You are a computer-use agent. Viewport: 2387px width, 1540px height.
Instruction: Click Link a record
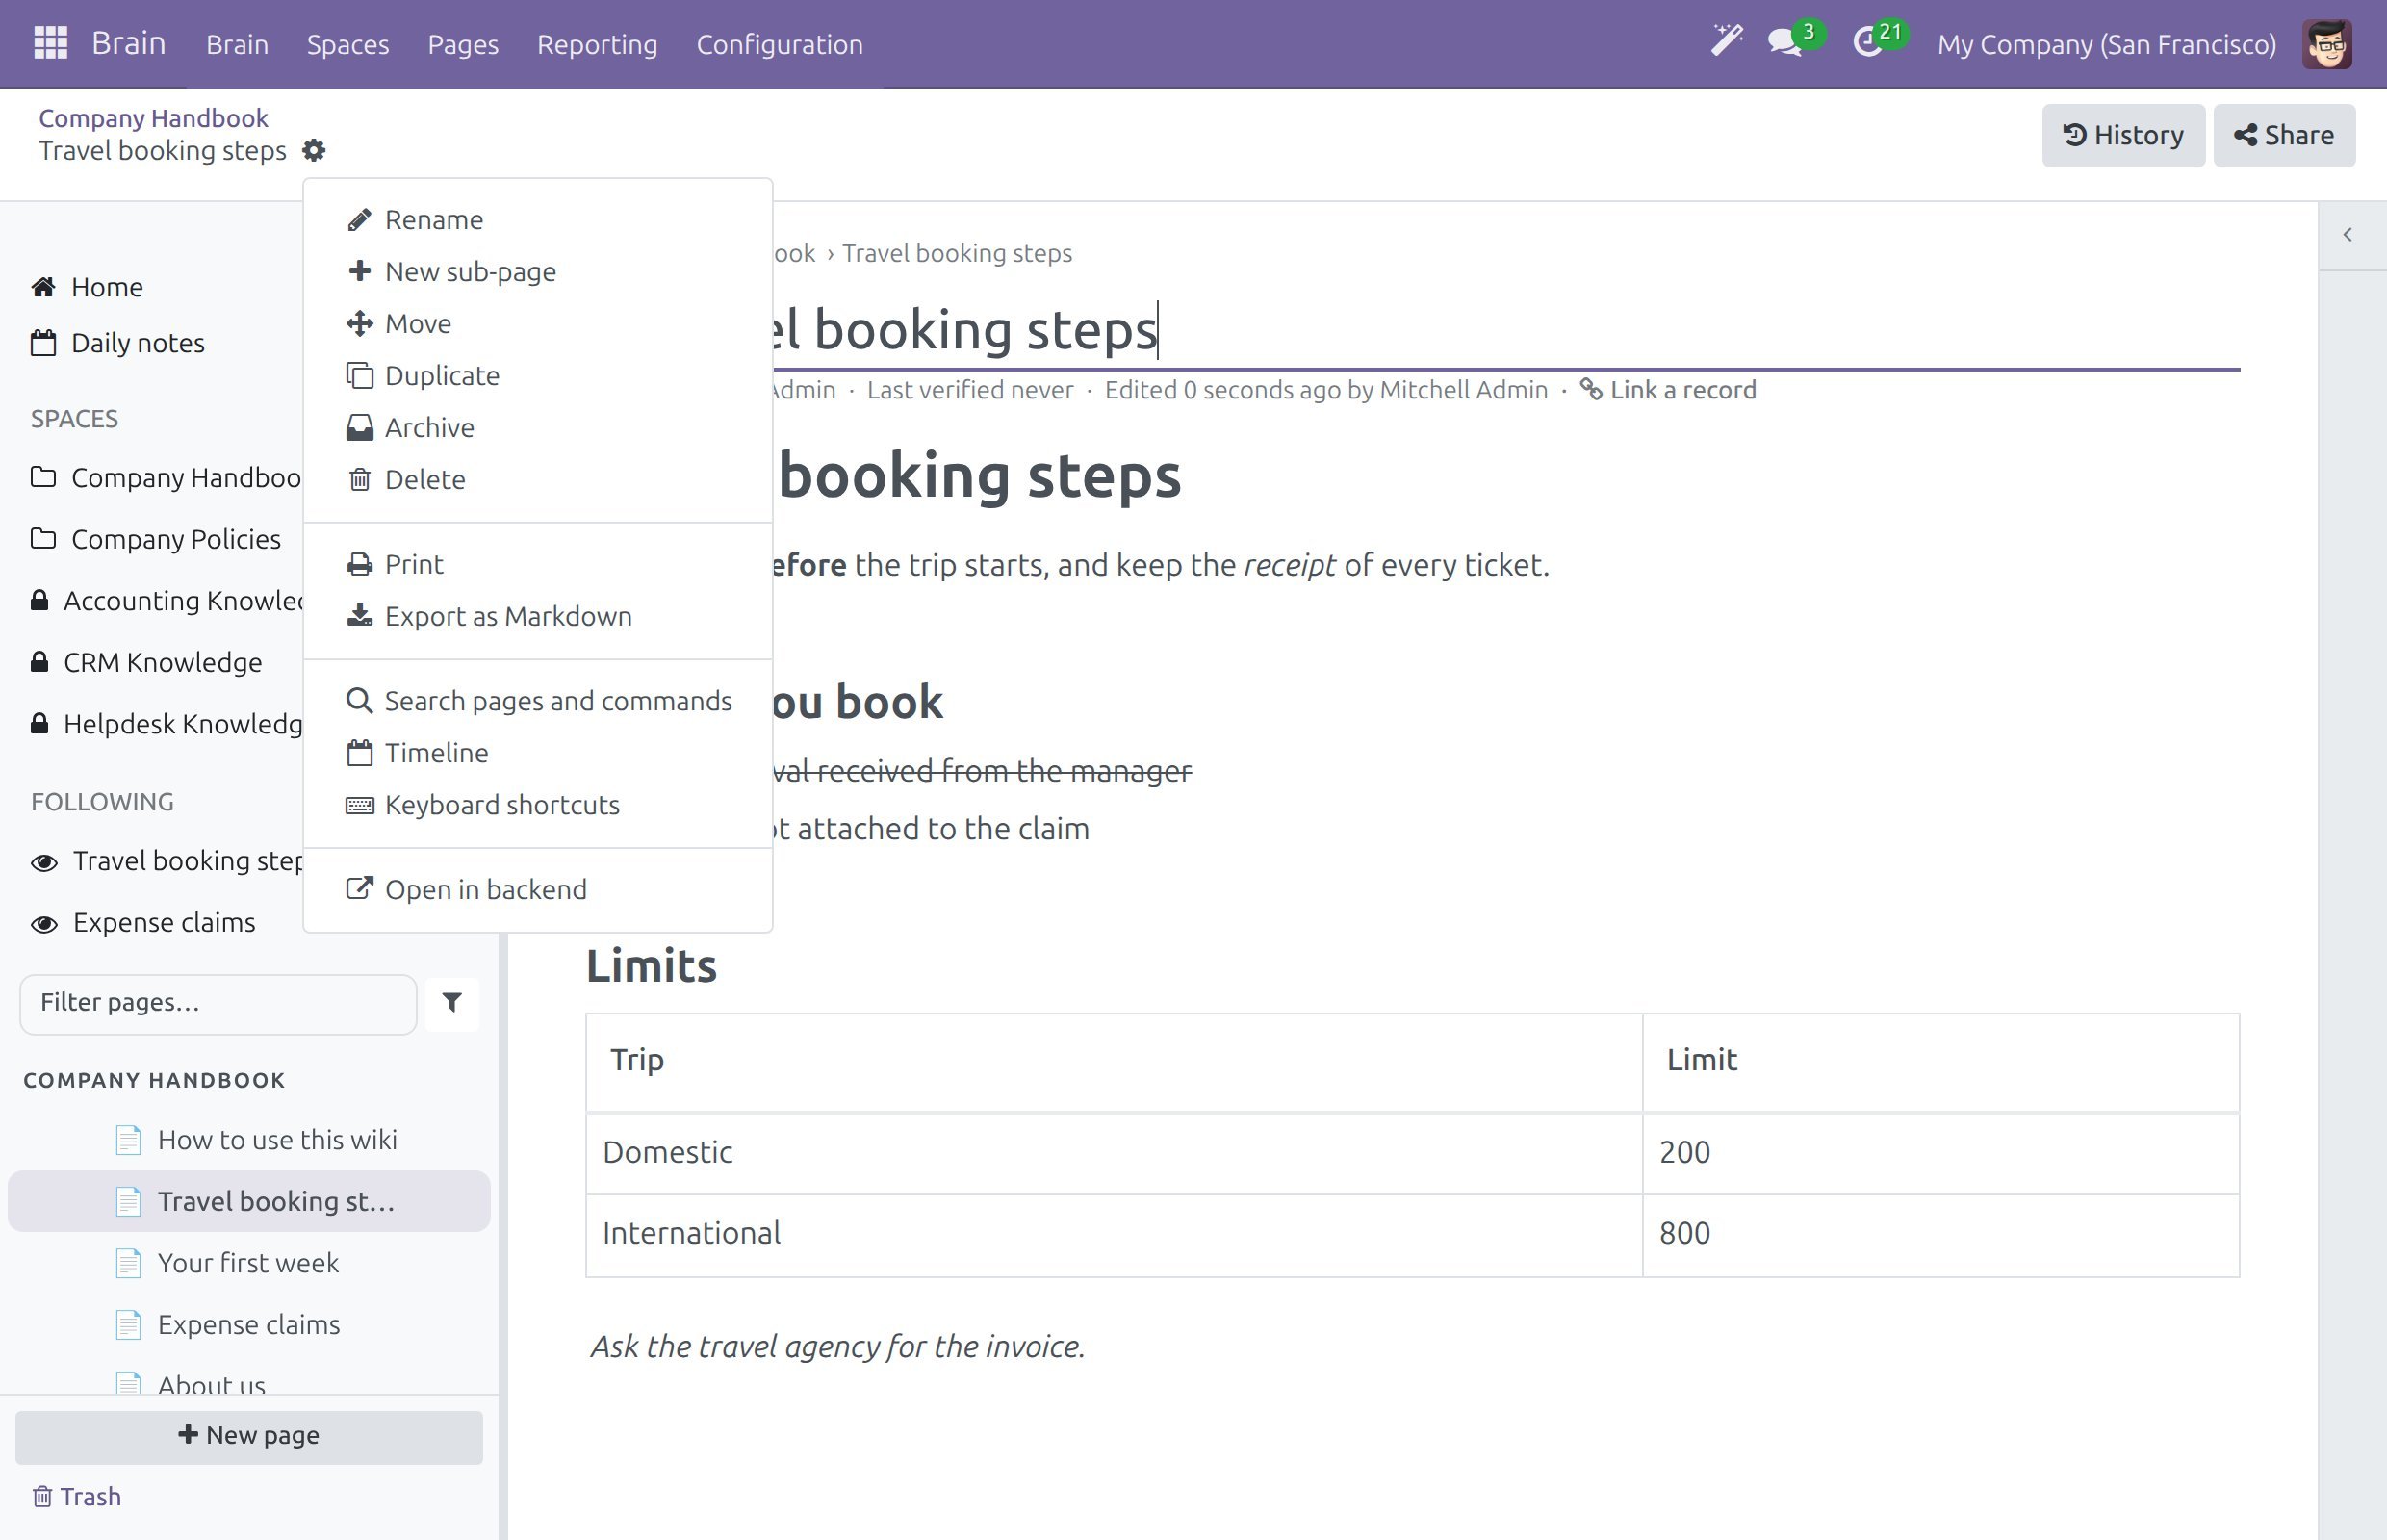click(x=1668, y=389)
